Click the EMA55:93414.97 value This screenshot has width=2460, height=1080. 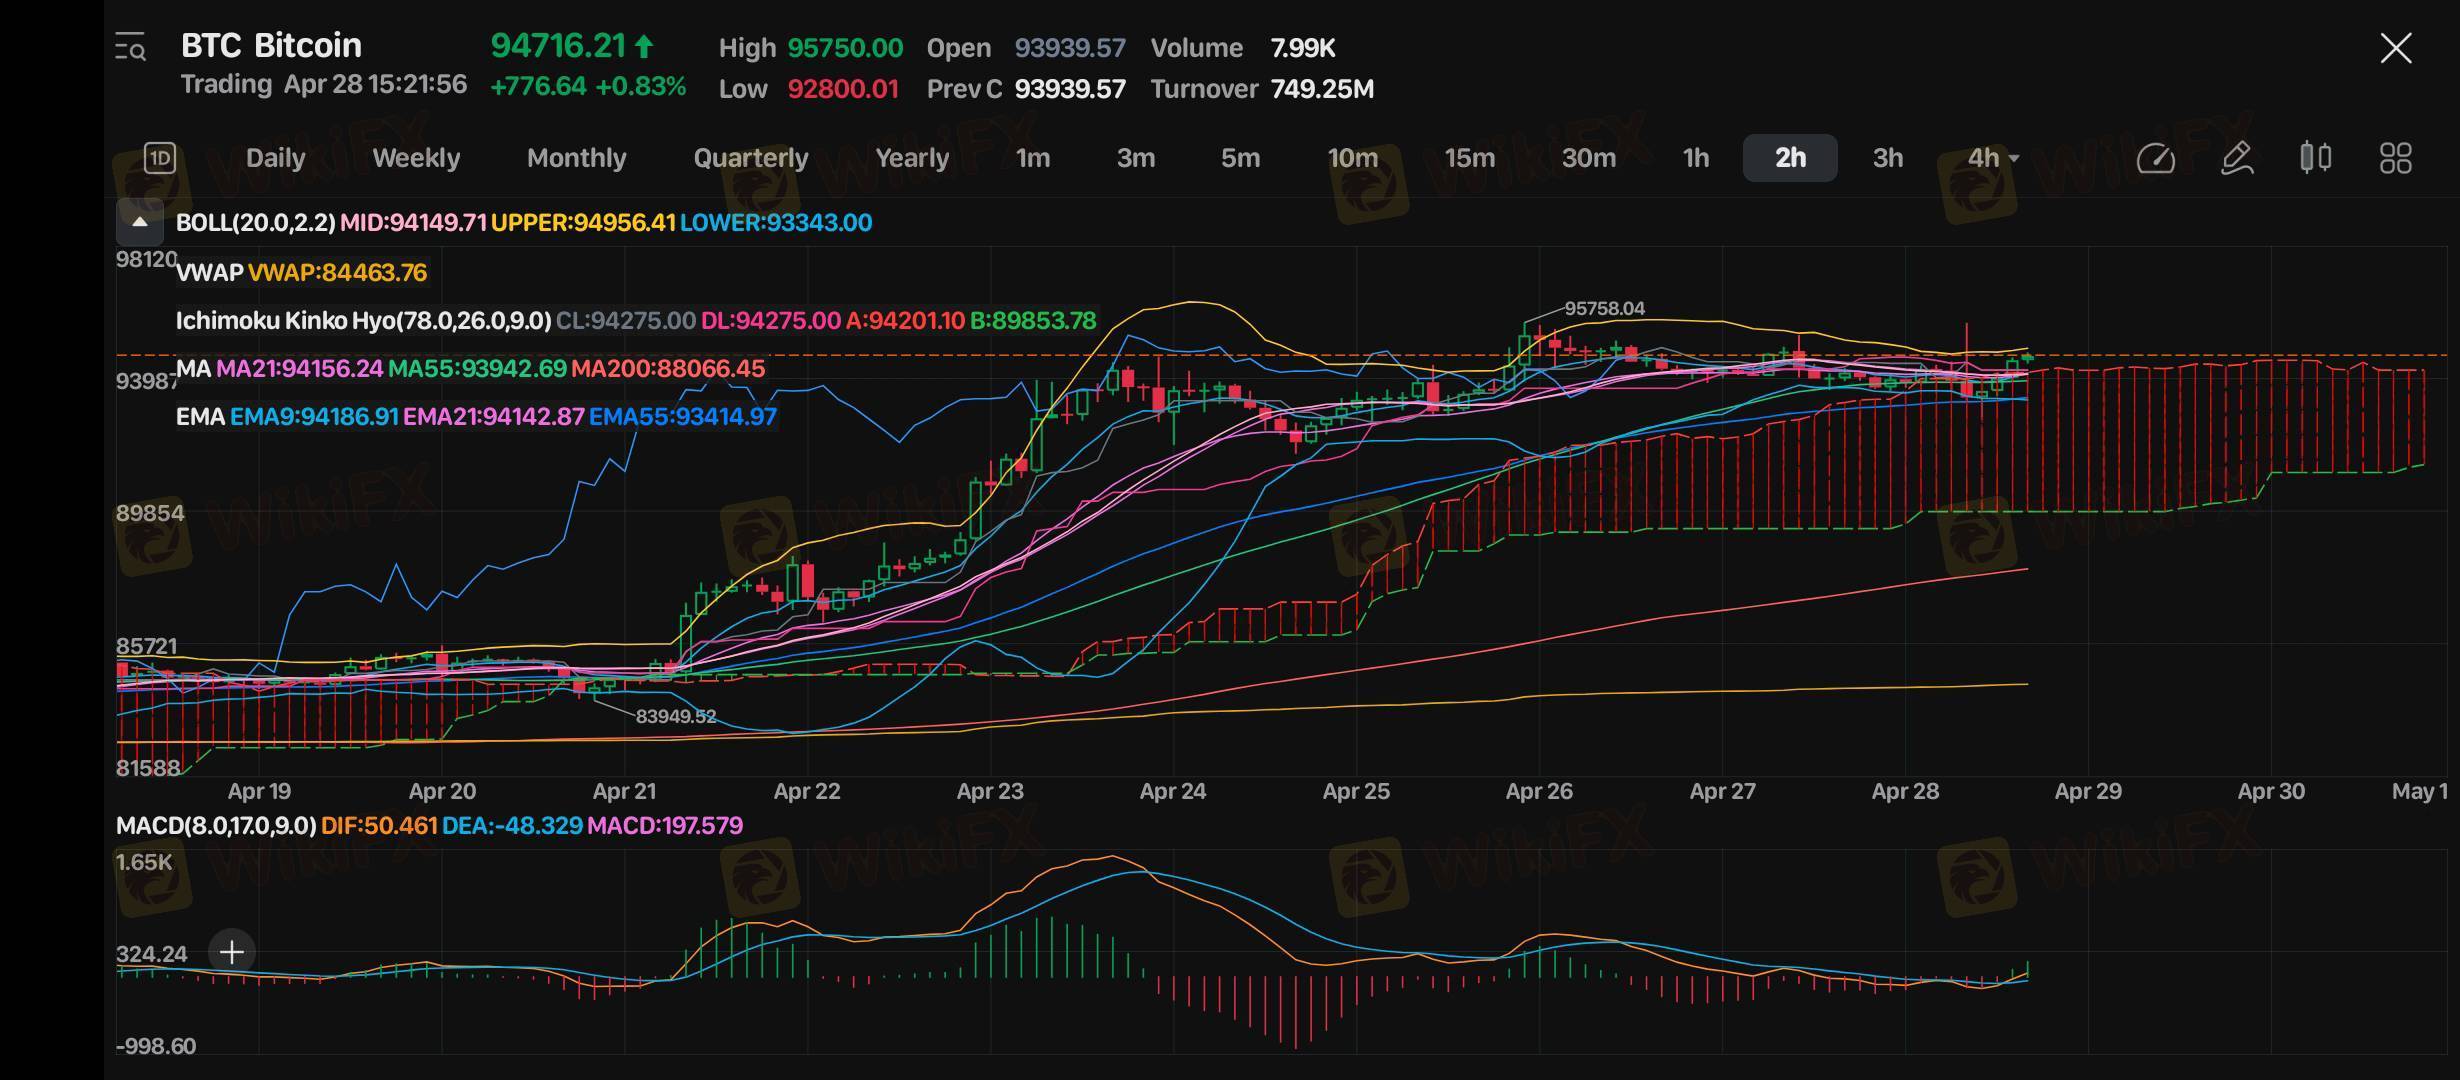click(x=683, y=417)
